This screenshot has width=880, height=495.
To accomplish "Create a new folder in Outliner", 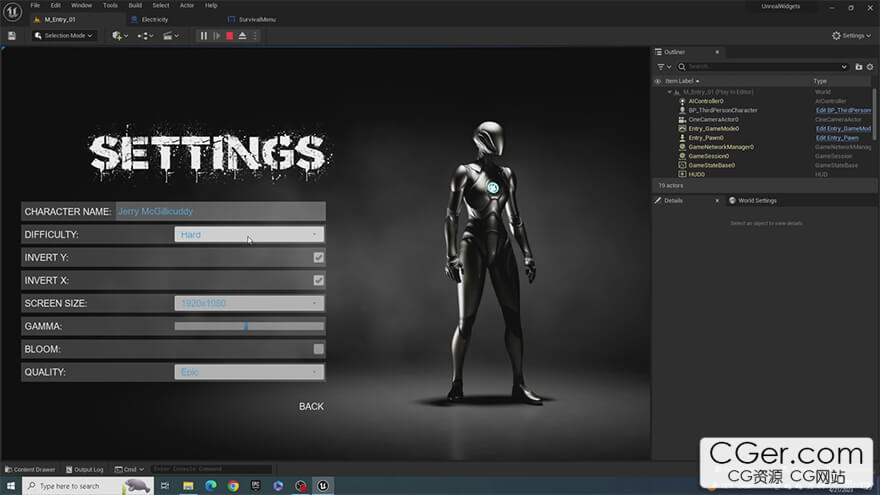I will [x=858, y=67].
